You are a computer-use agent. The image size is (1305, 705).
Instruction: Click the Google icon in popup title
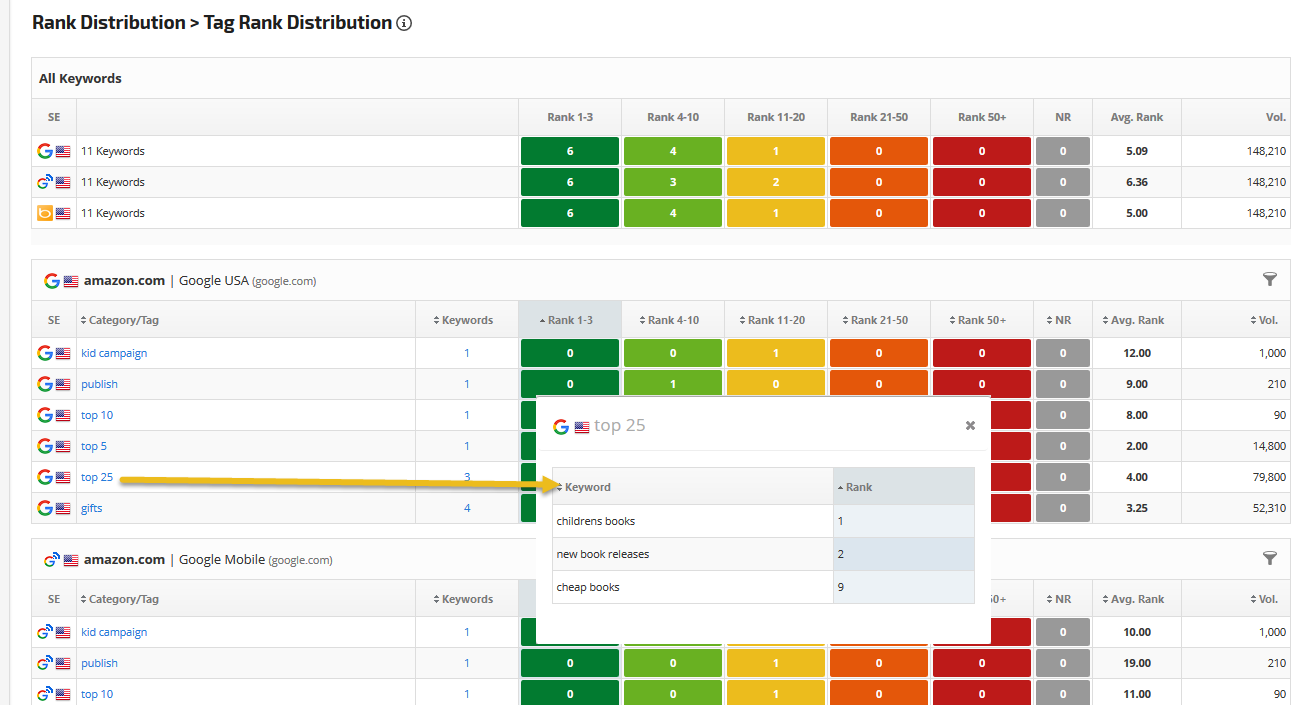(561, 426)
